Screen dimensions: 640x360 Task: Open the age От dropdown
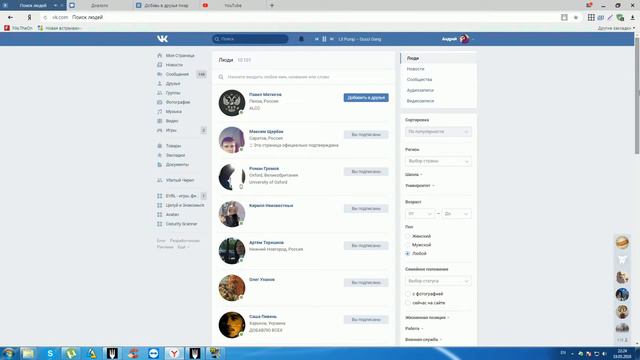click(420, 213)
